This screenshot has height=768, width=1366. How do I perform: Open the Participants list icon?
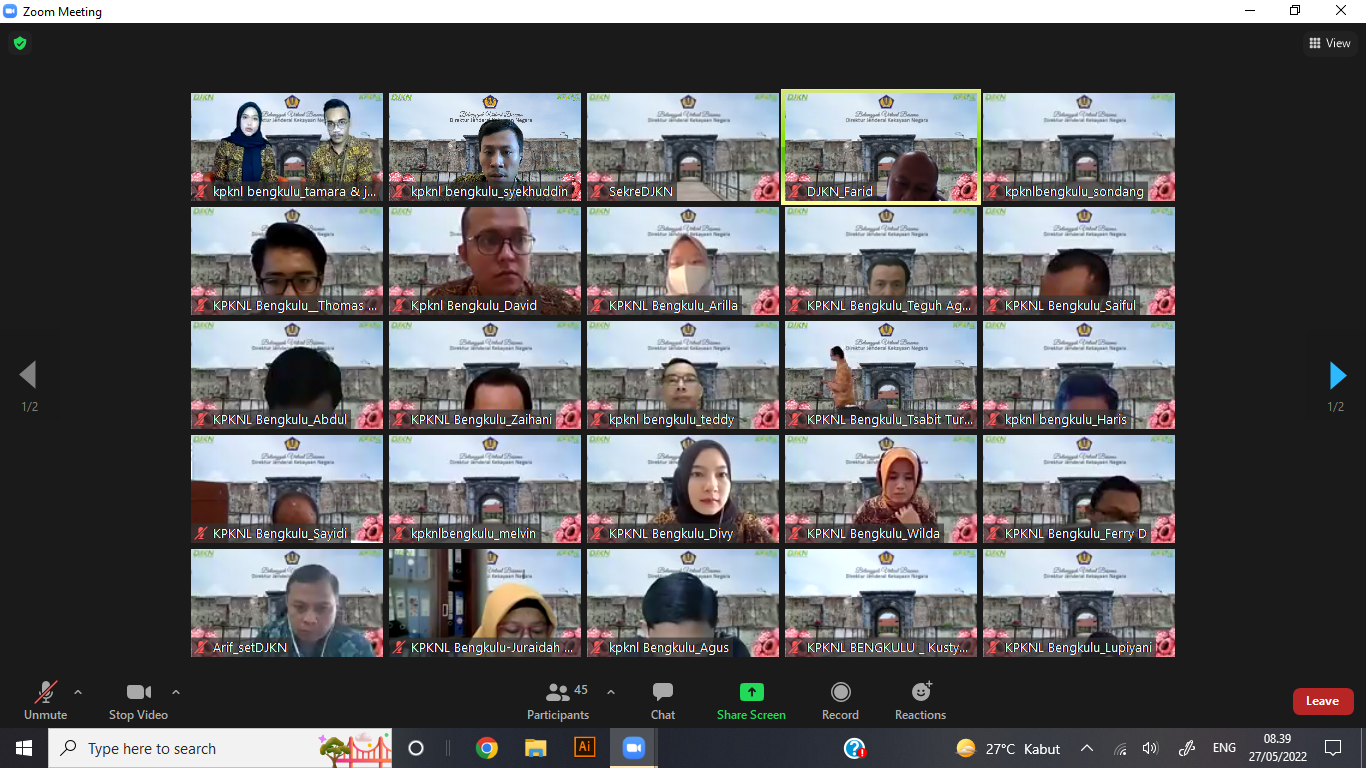[558, 693]
